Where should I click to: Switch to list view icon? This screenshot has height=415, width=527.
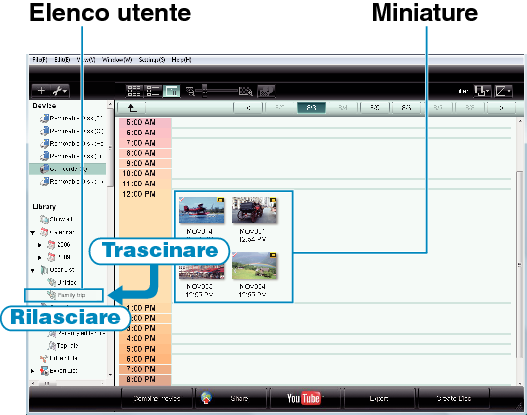coord(153,91)
